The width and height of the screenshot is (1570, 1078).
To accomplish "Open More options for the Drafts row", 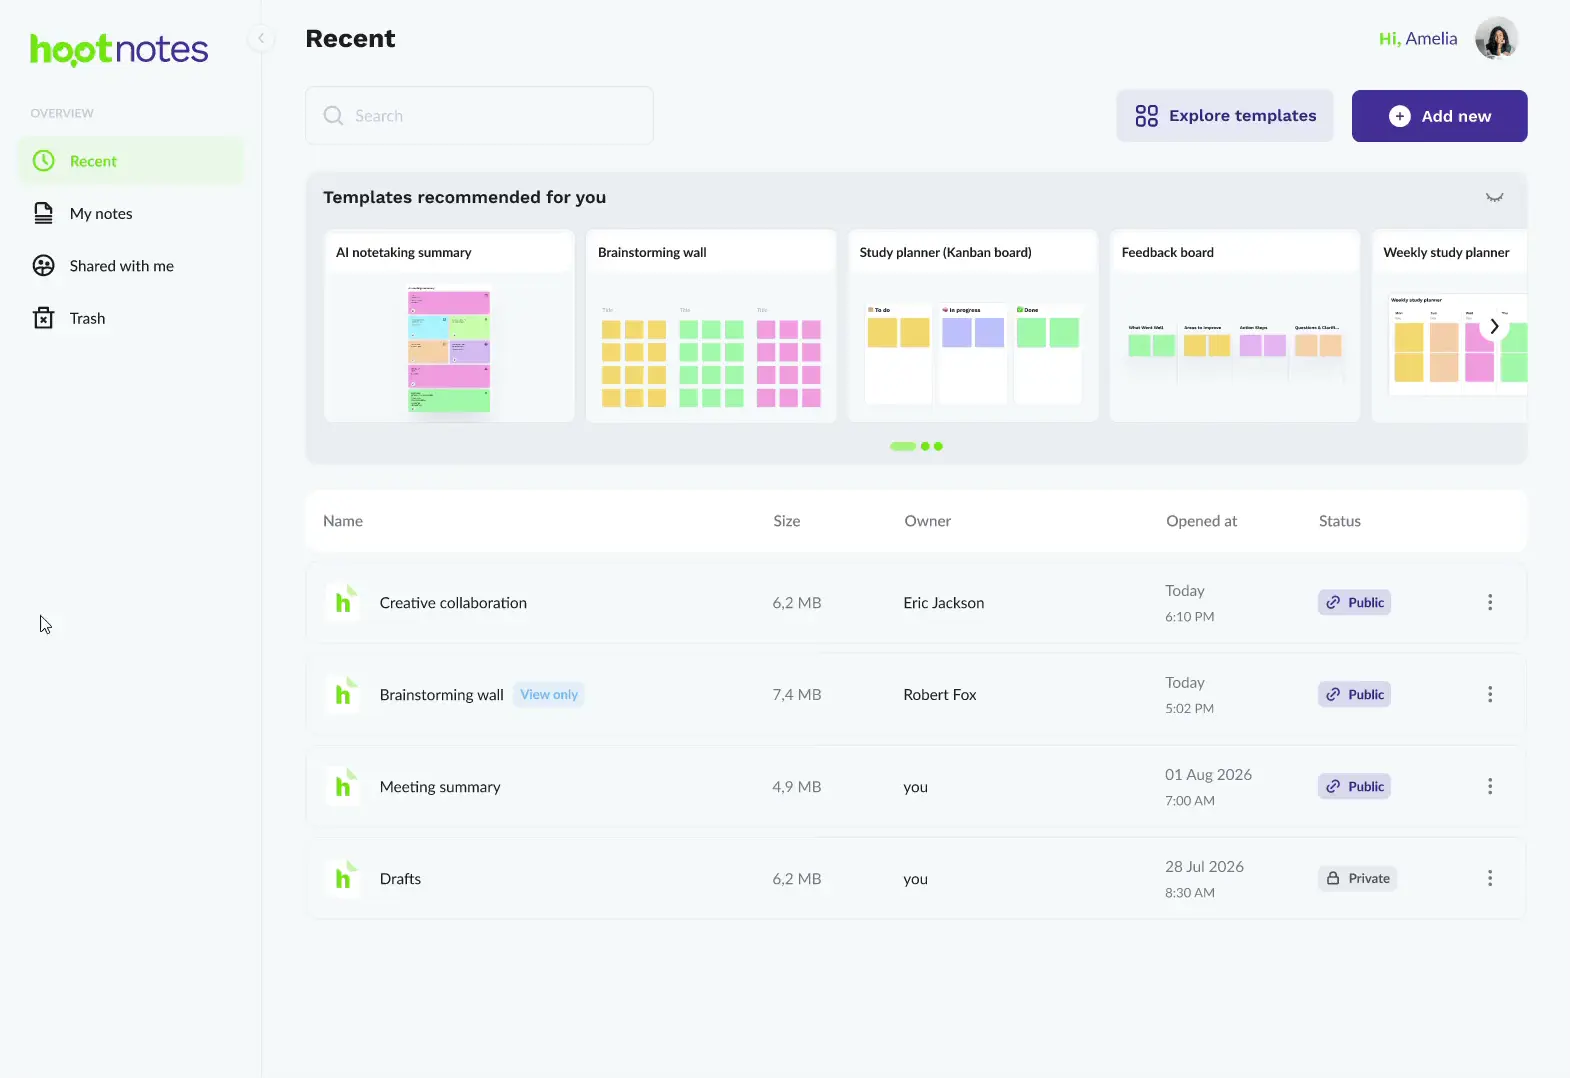I will [1490, 878].
